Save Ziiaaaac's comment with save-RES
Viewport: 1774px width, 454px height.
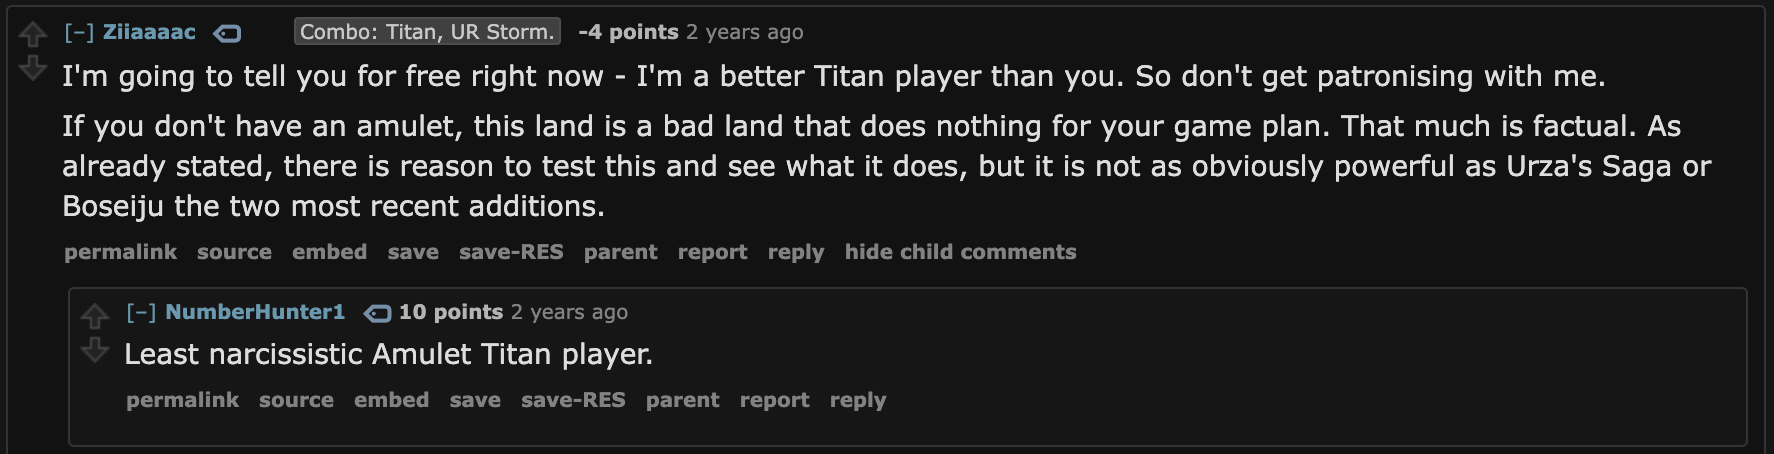point(511,252)
